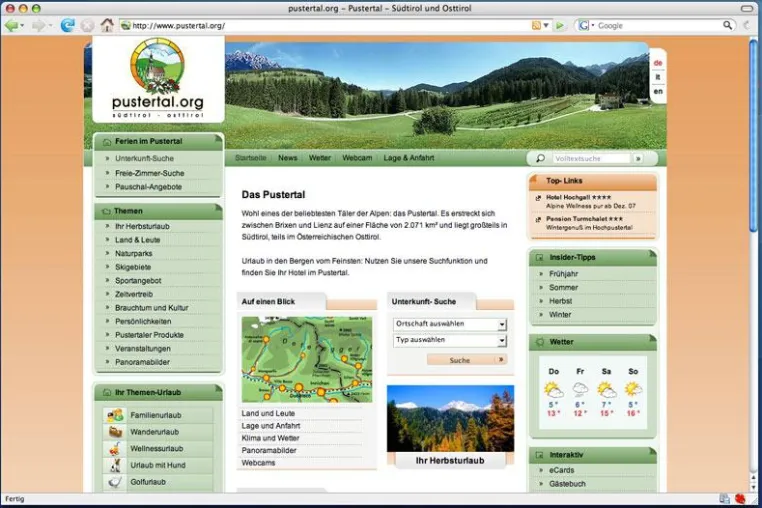Click the Familienurlaub icon
Viewport: 762px width, 508px height.
point(115,415)
